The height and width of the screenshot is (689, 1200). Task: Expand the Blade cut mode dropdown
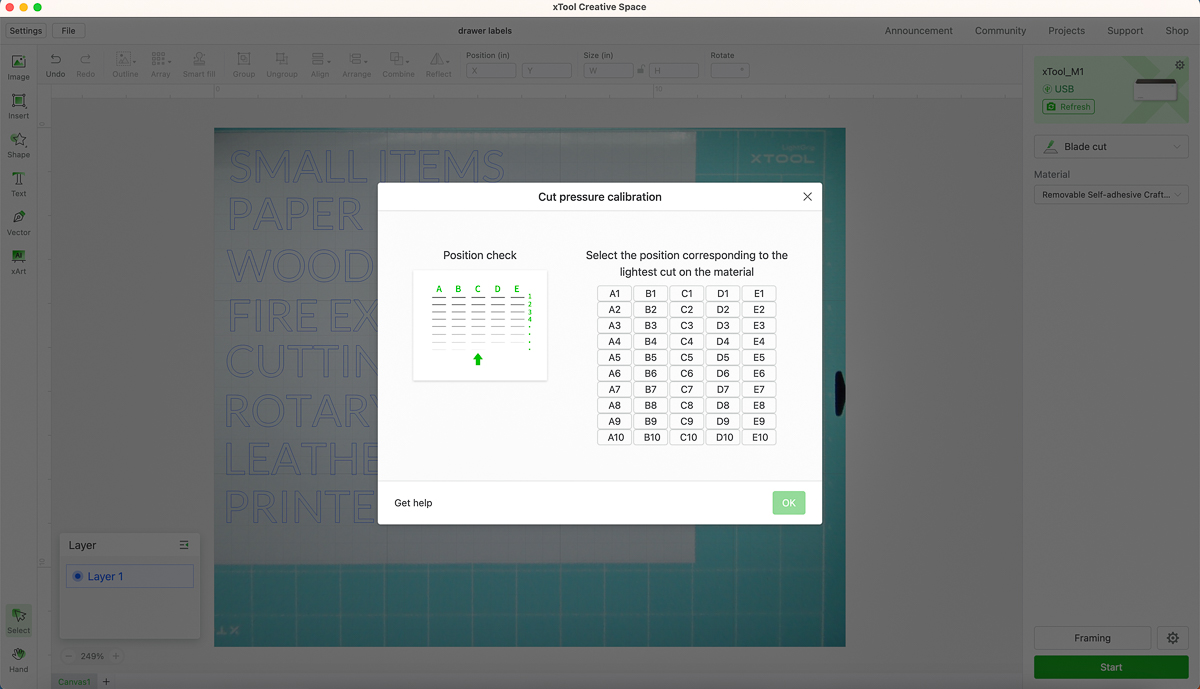pos(1111,147)
